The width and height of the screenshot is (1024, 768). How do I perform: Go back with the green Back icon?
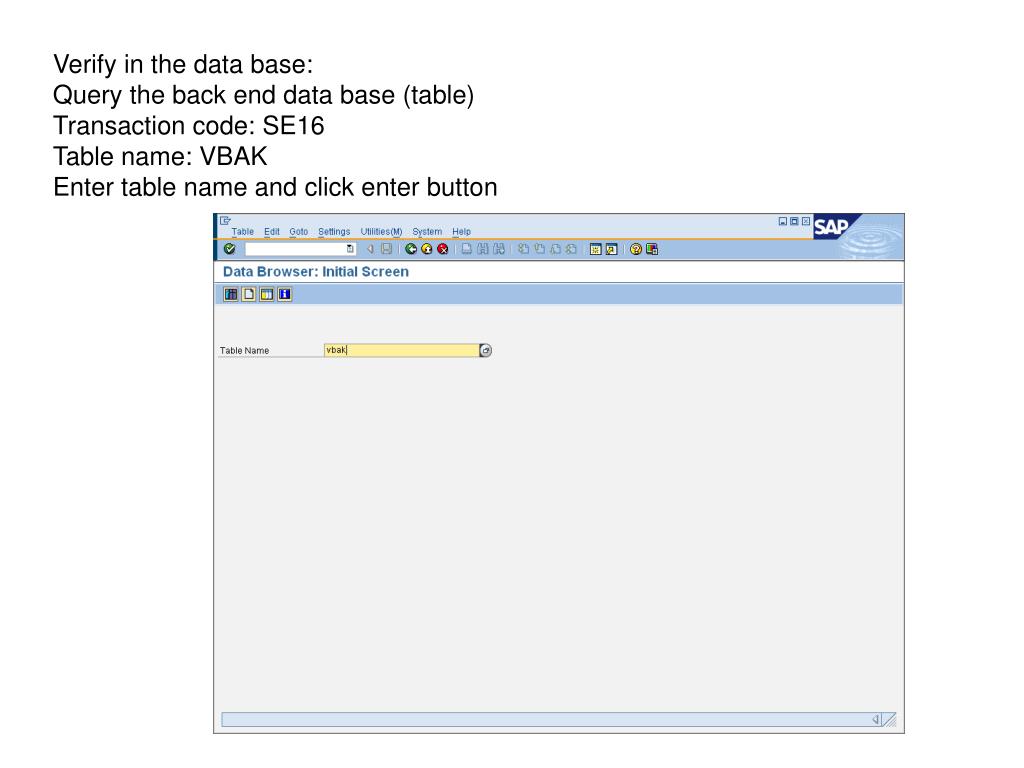point(411,249)
